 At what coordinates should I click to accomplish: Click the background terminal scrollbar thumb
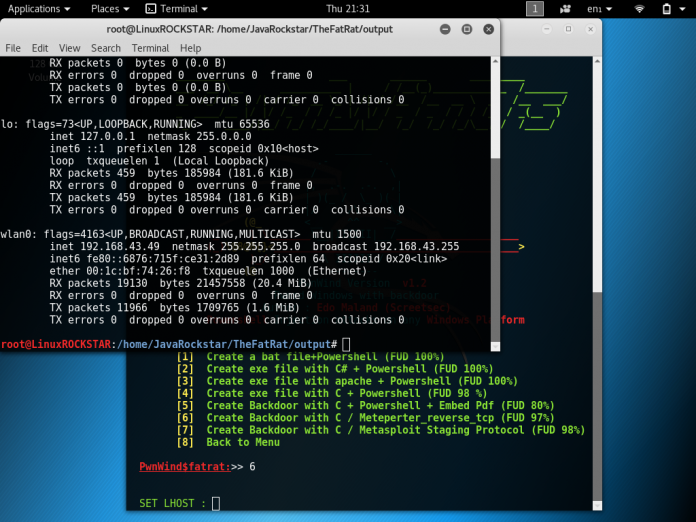(x=597, y=396)
